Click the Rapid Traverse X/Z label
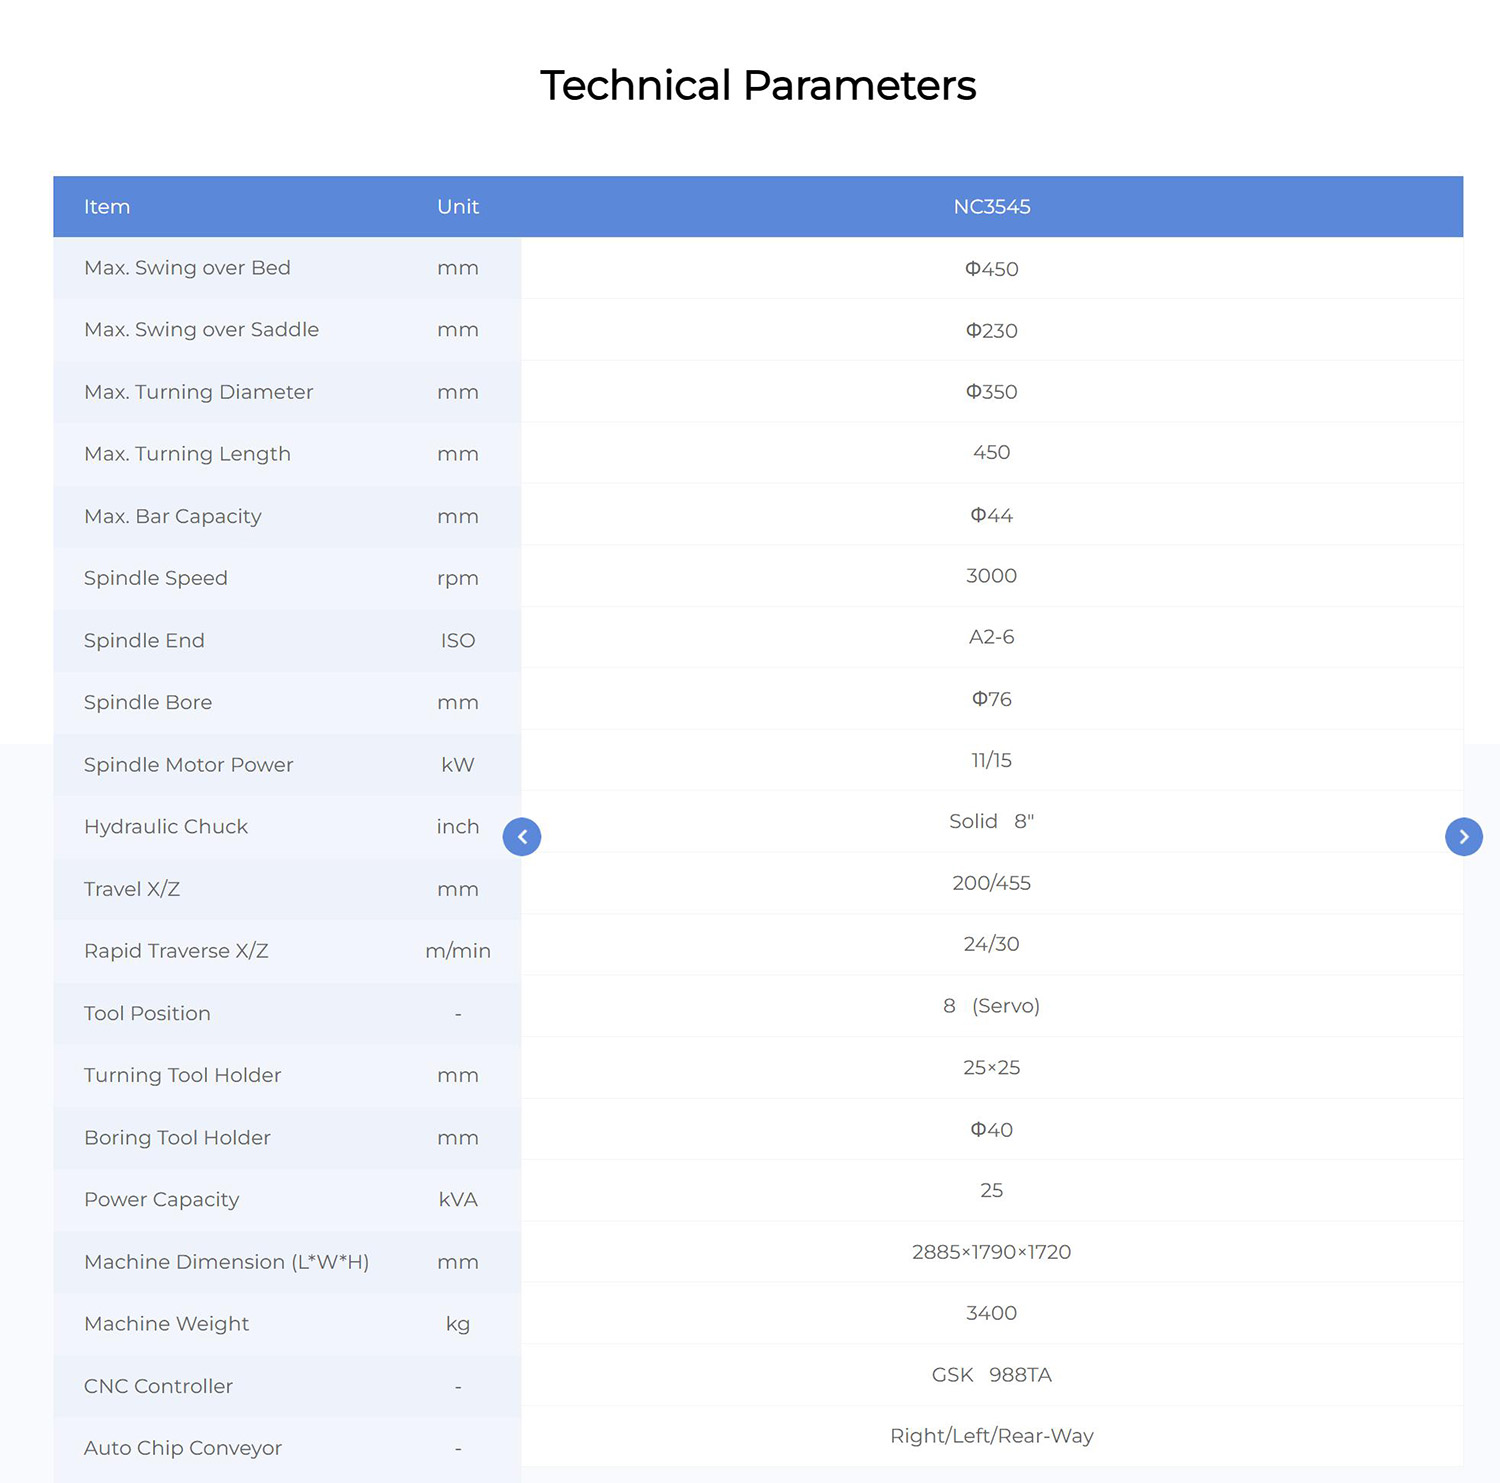 (176, 951)
